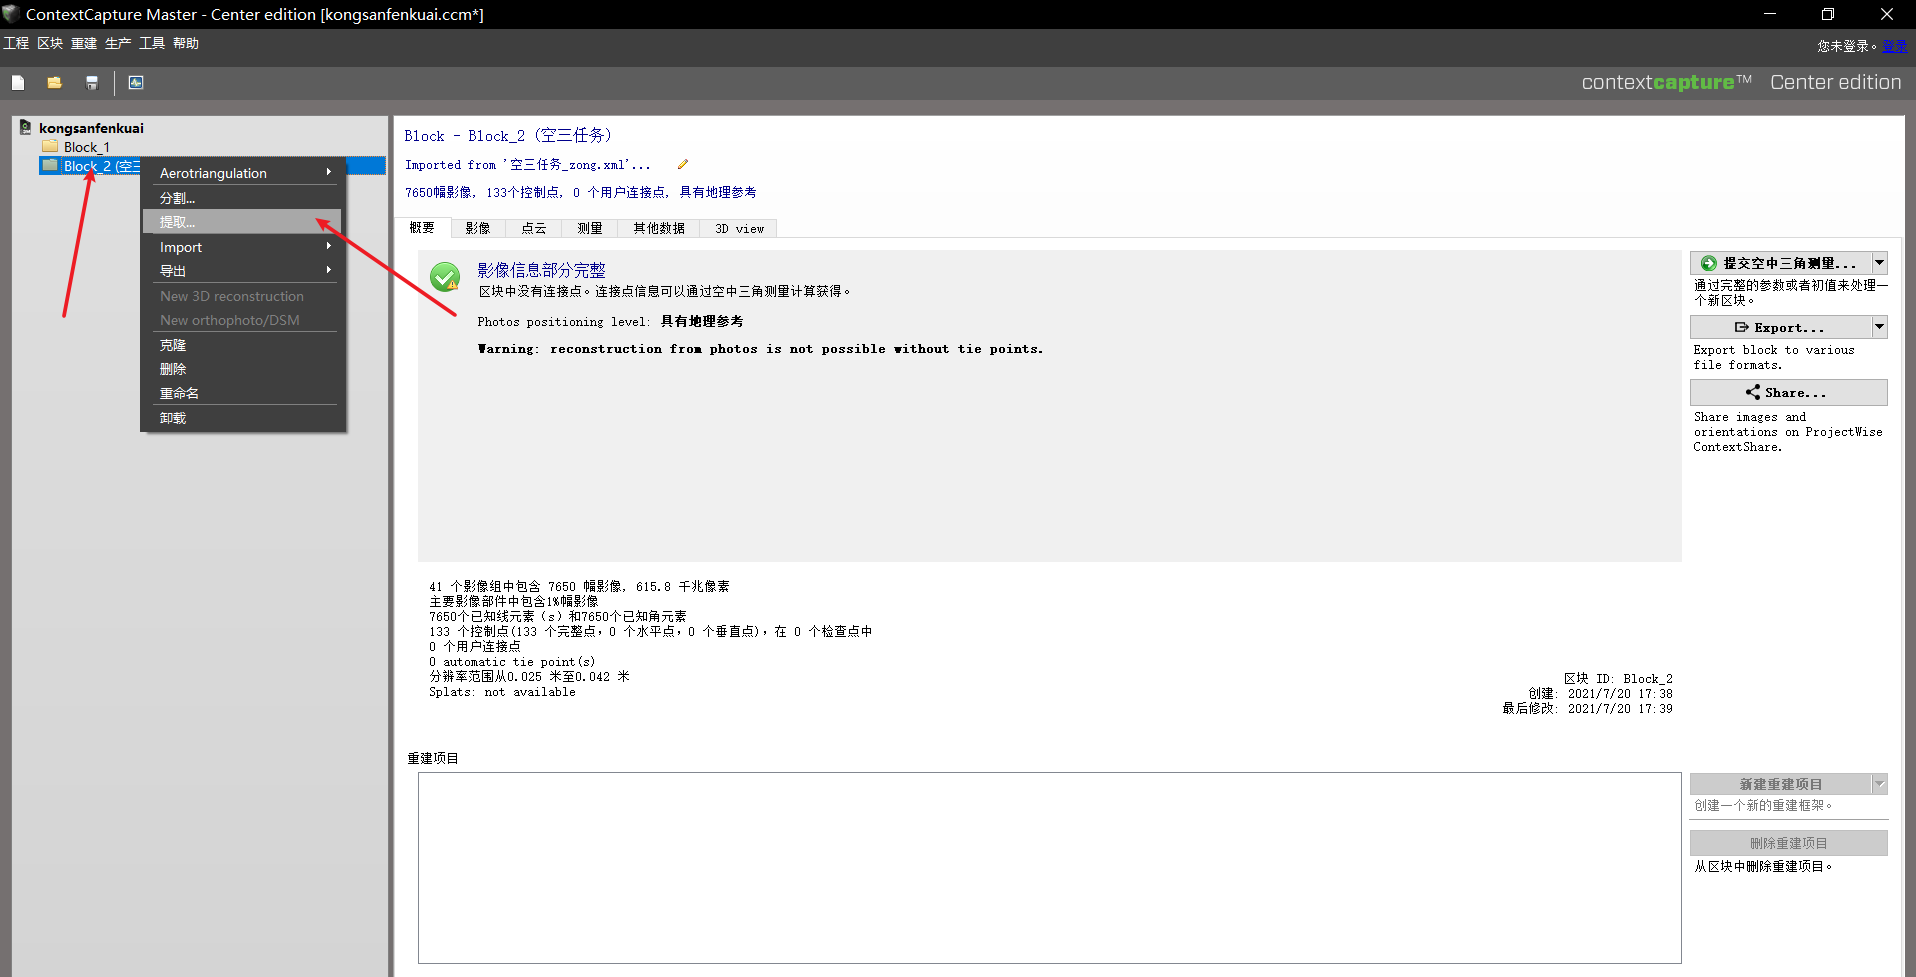
Task: Expand the Import submenu in the context menu
Action: click(x=243, y=247)
